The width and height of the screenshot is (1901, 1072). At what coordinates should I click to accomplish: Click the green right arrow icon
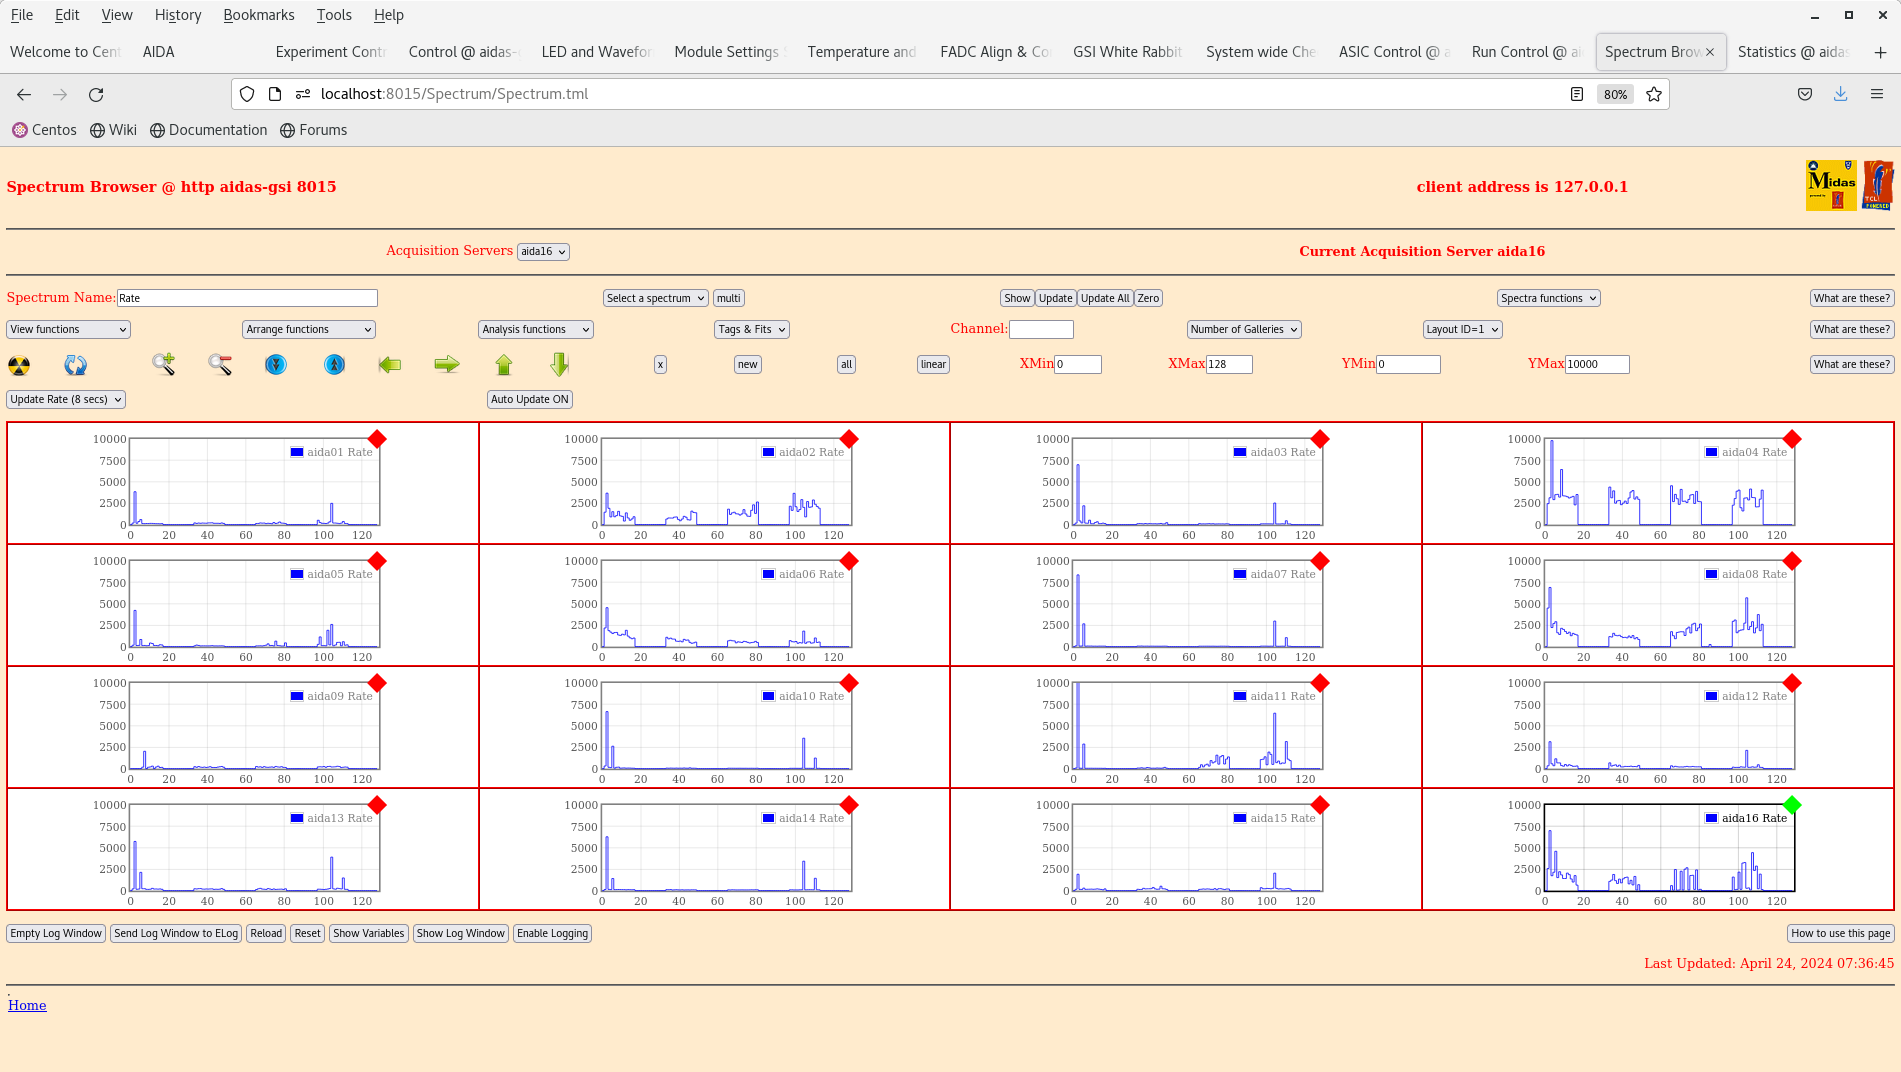pos(447,365)
